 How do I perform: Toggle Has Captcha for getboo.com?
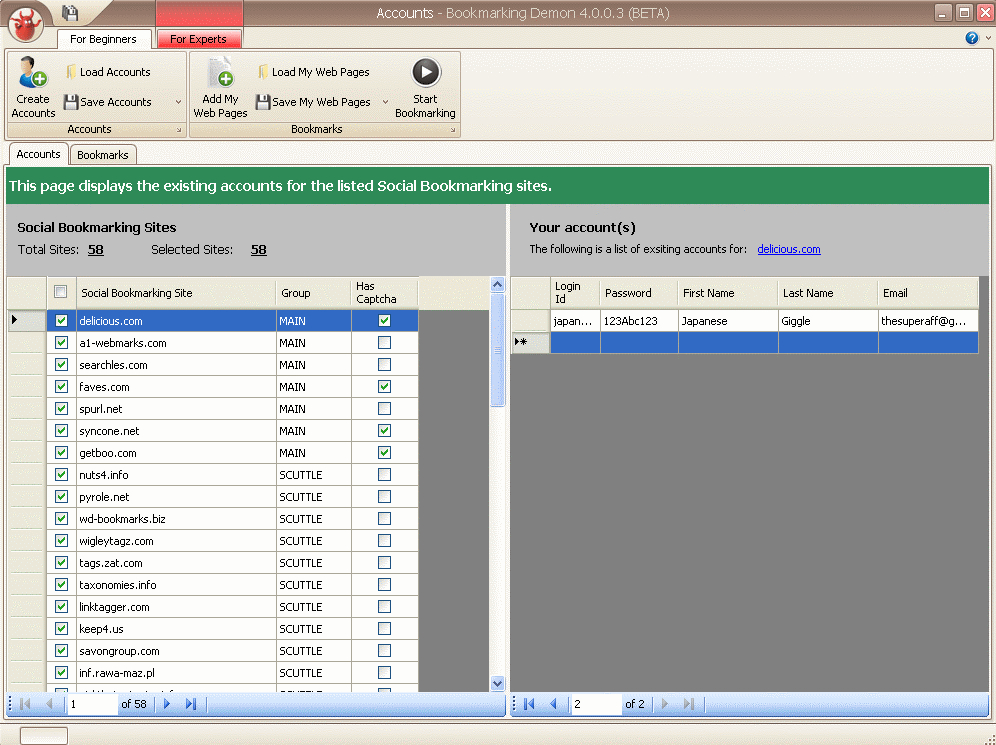pos(384,453)
